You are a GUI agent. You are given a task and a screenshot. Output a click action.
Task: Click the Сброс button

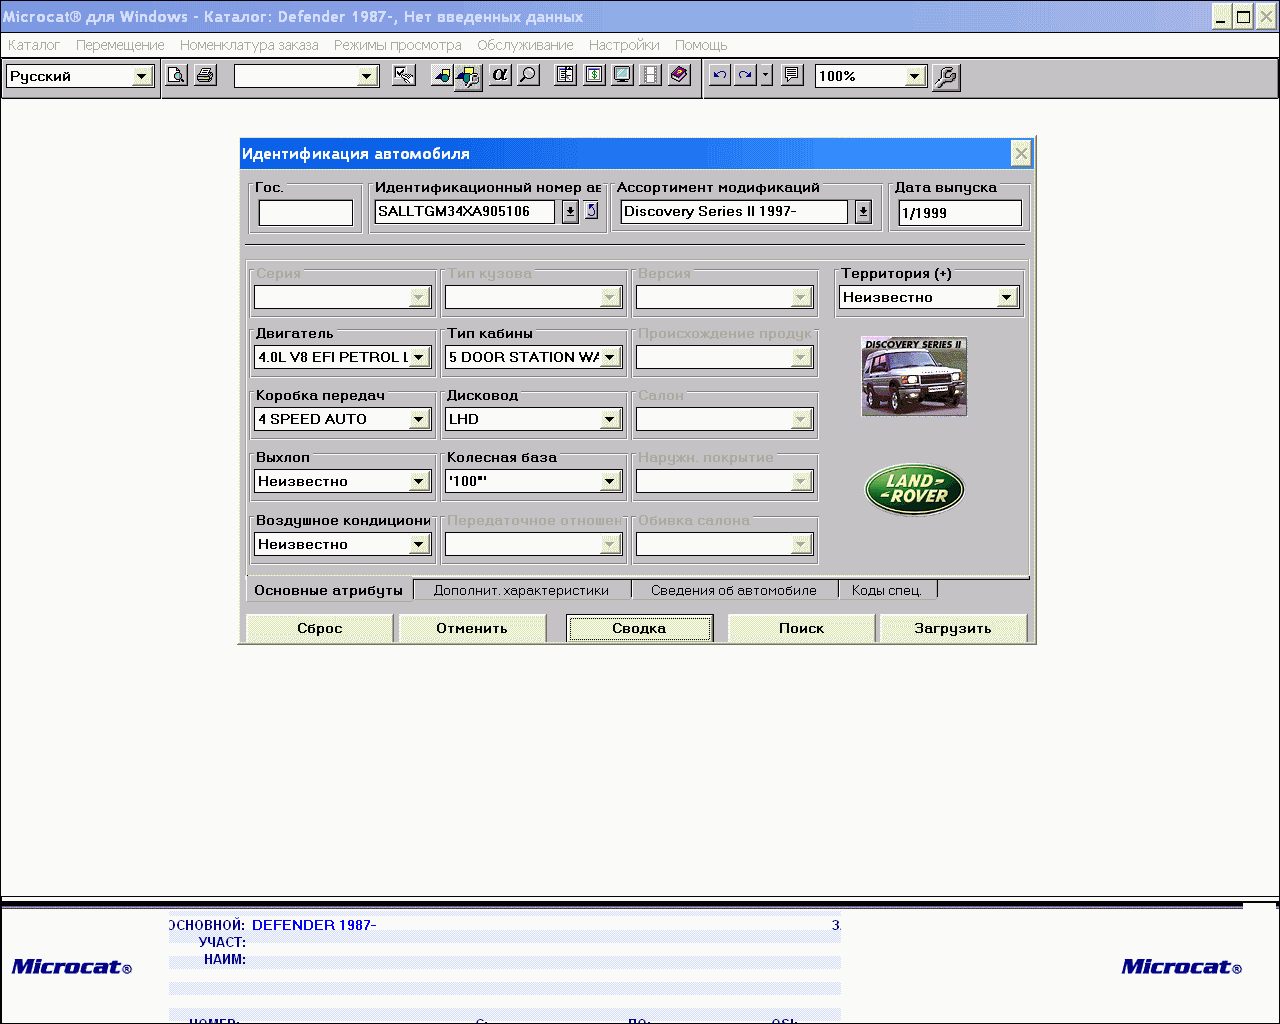320,628
